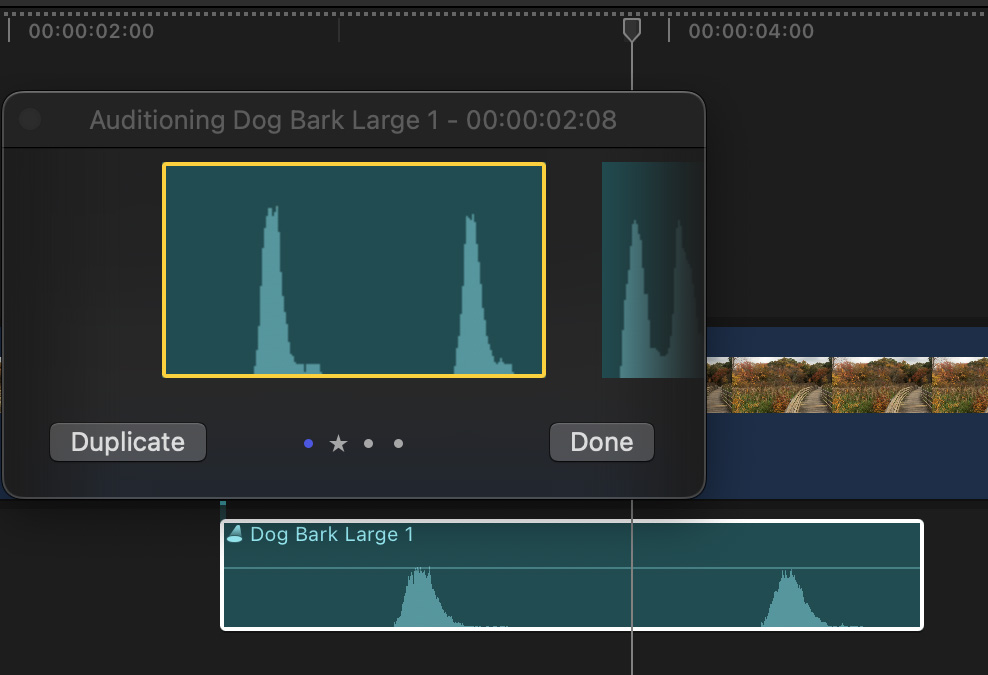988x675 pixels.
Task: Close the Auditioning Dog Bark Large 1 window
Action: (30, 120)
